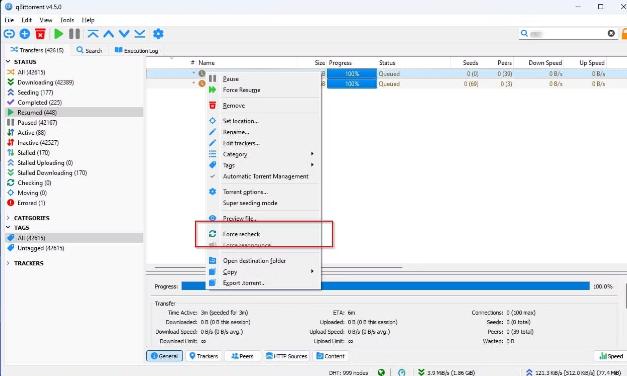Click the File menu
The image size is (627, 376).
point(9,20)
